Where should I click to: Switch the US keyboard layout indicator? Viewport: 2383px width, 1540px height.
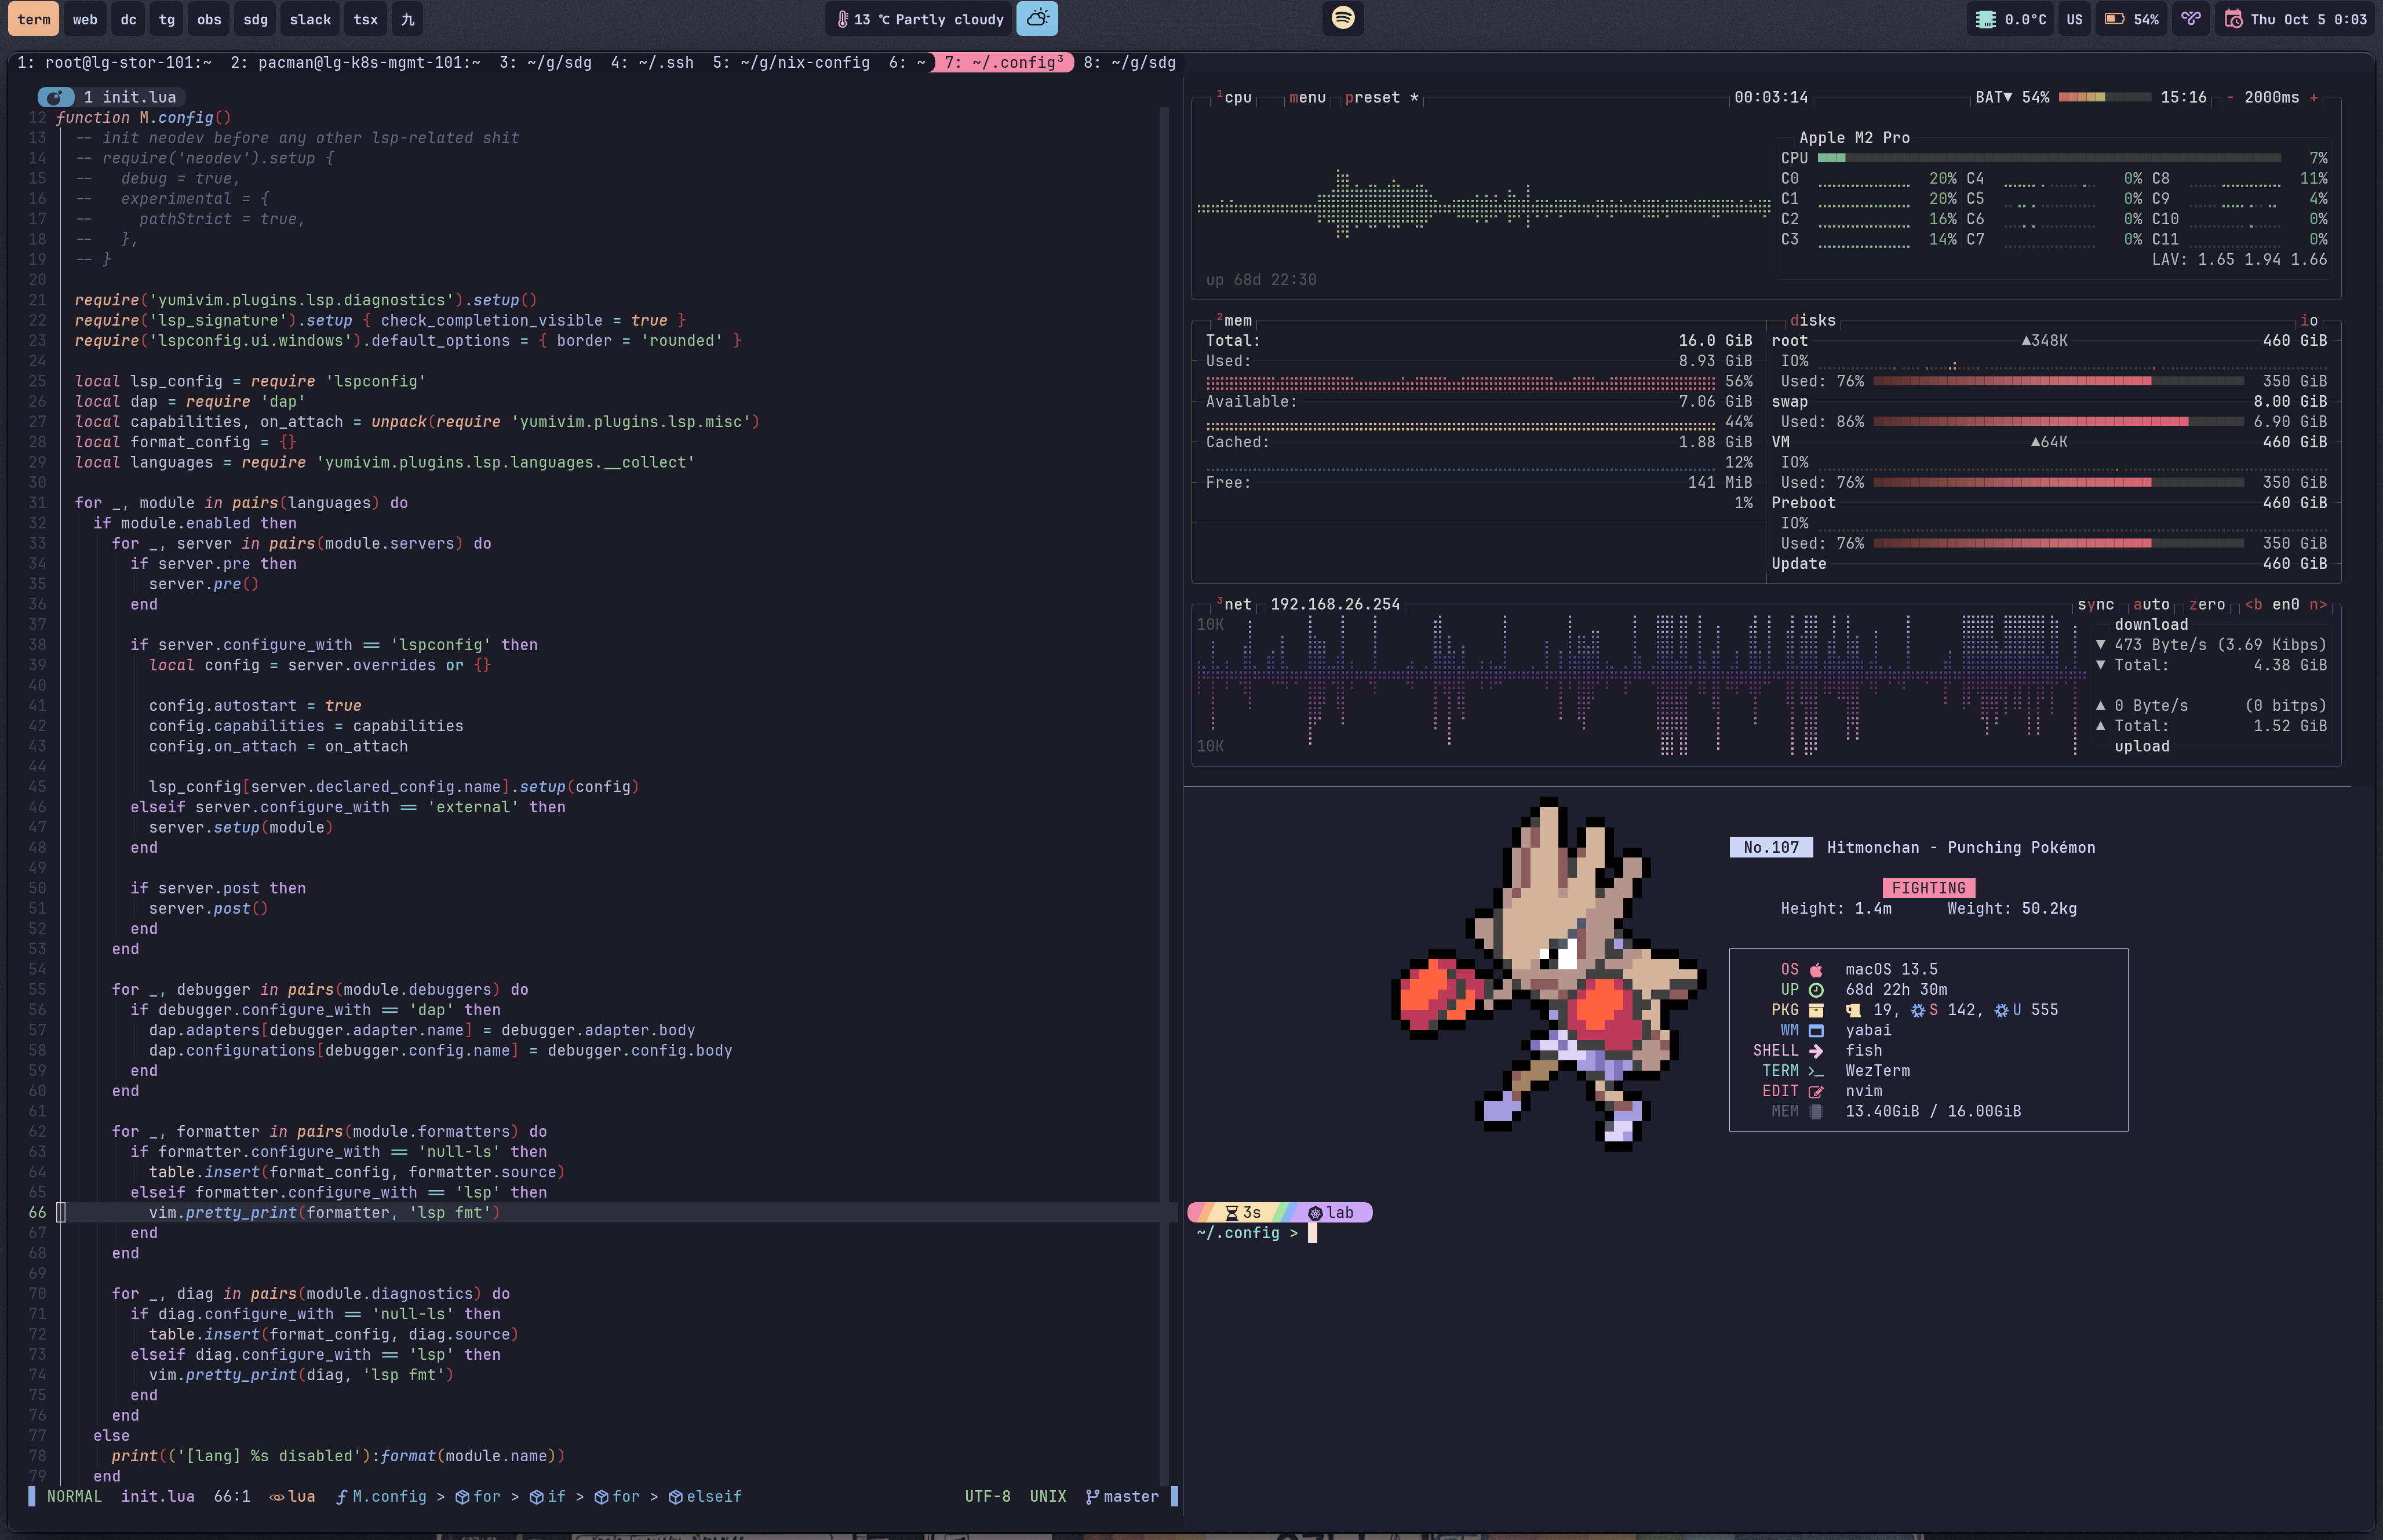click(2074, 19)
